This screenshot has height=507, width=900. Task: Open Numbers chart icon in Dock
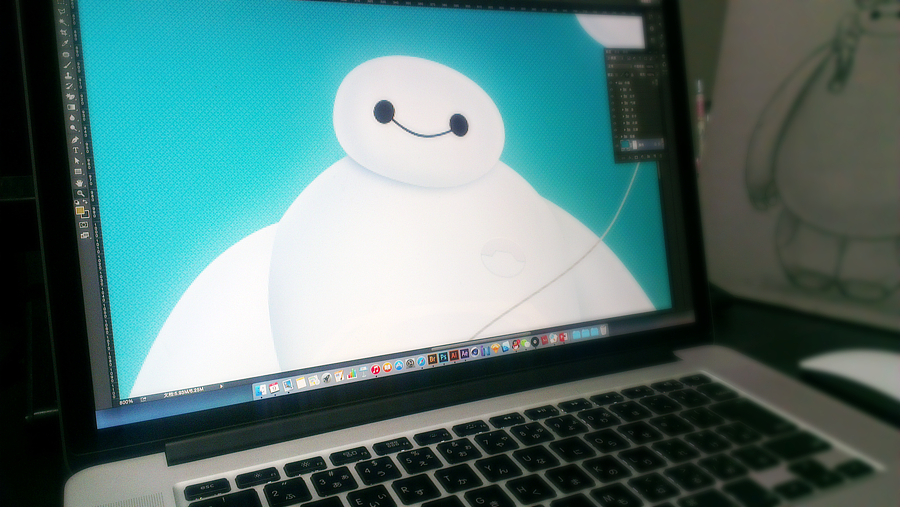[x=352, y=374]
